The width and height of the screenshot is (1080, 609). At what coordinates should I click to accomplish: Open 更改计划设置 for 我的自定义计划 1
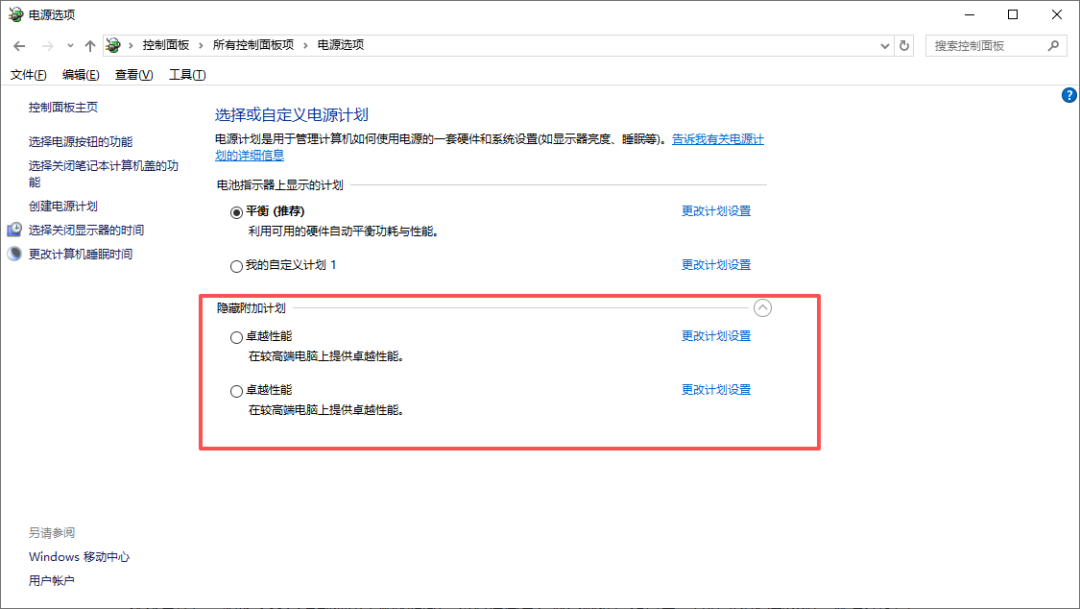click(716, 265)
